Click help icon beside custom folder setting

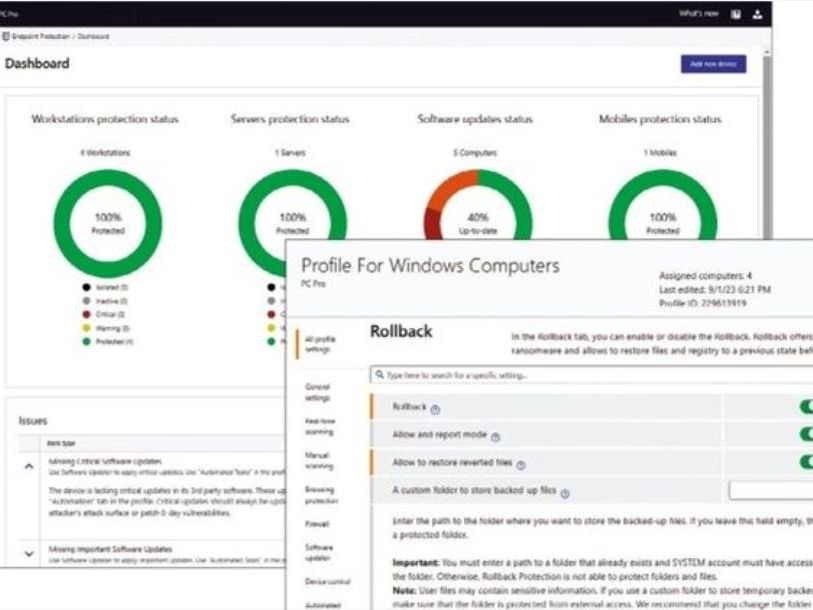565,493
